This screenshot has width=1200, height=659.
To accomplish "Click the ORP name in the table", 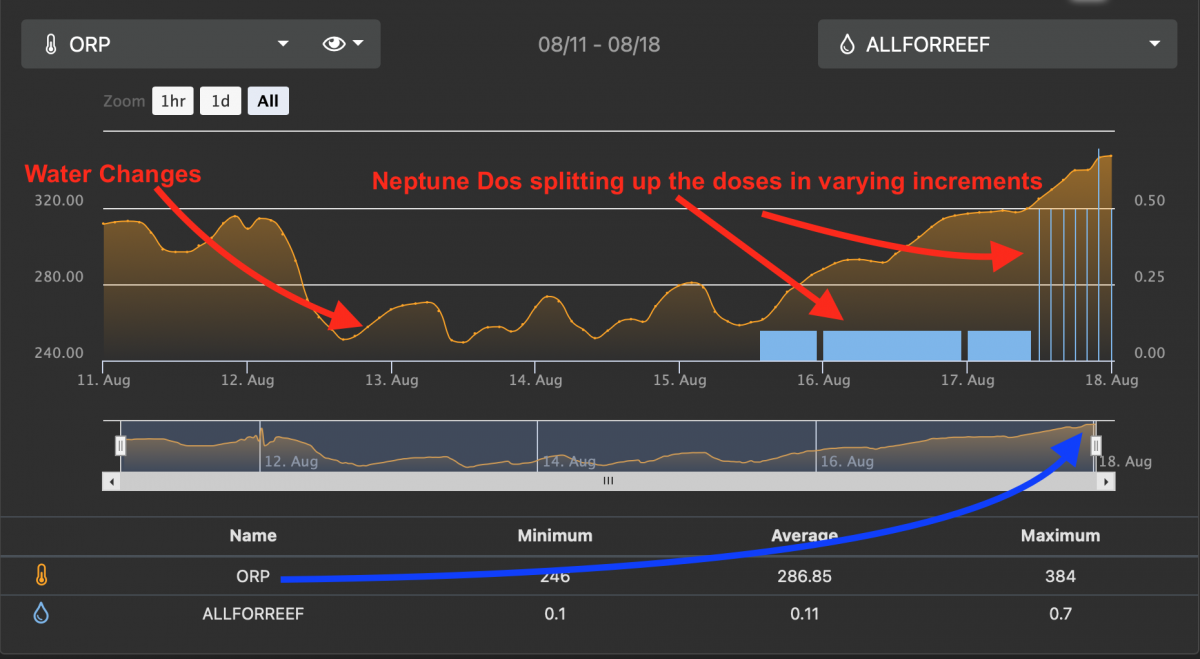I will pos(253,577).
